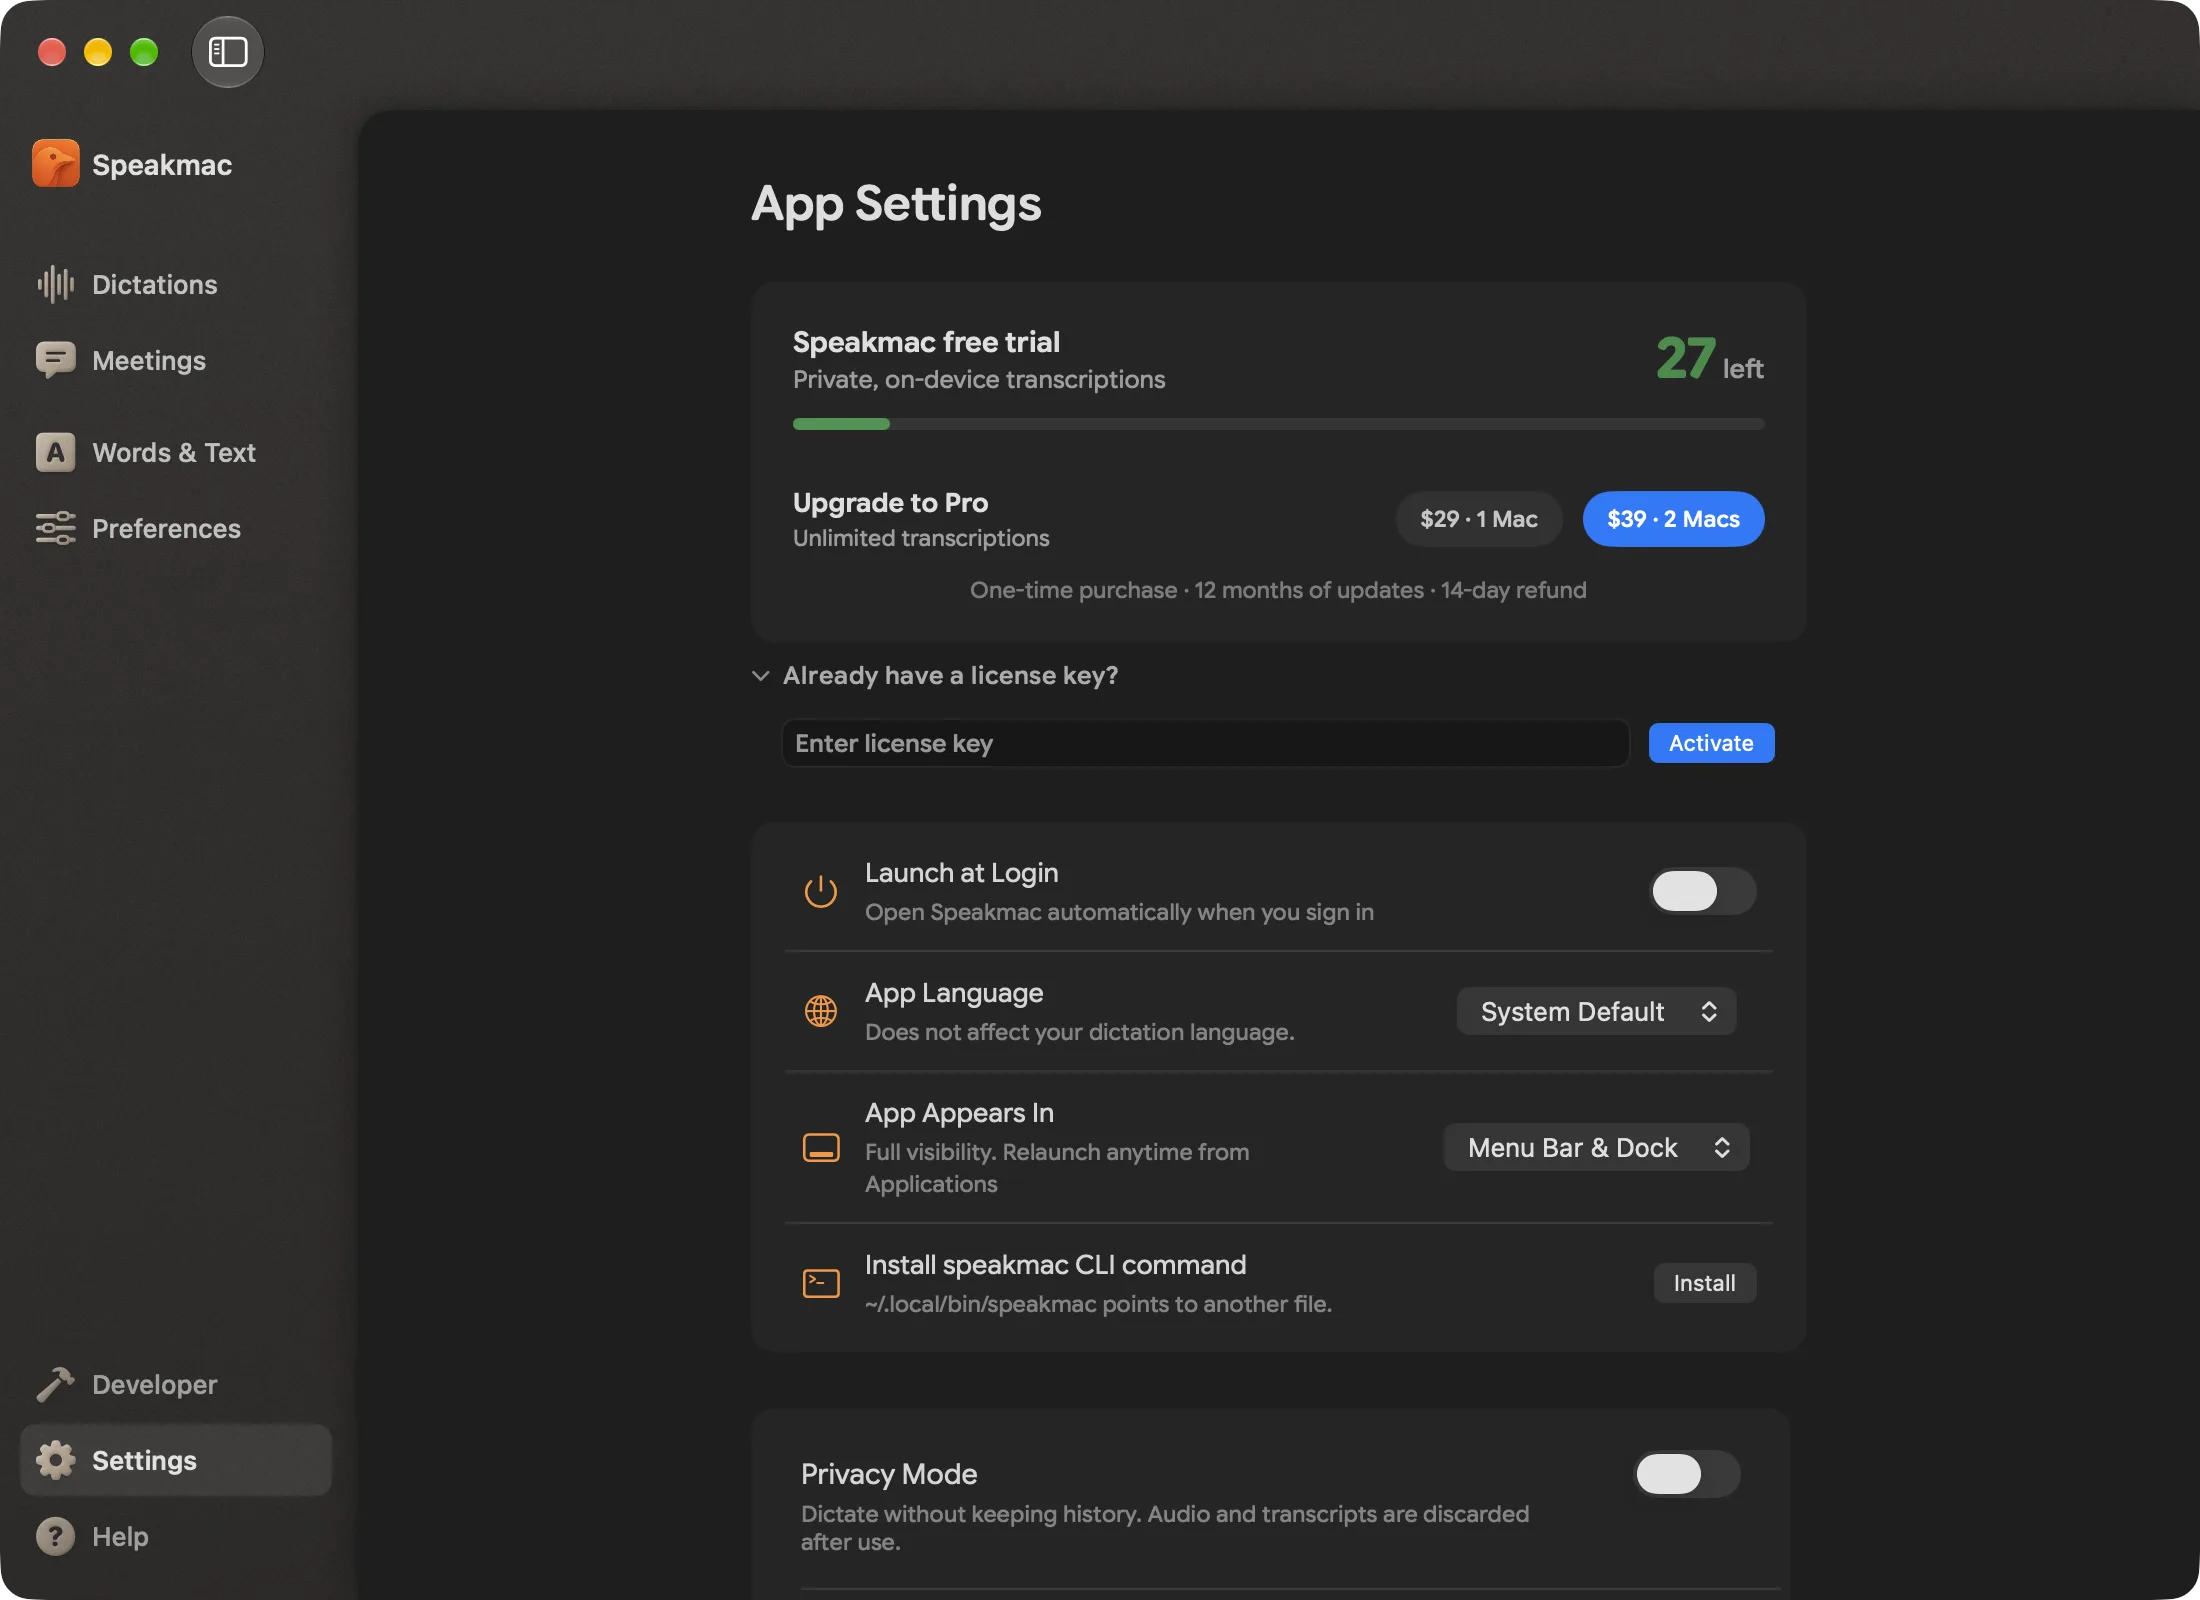Screen dimensions: 2200x1600
Task: Click the free trial progress bar
Action: (1278, 424)
